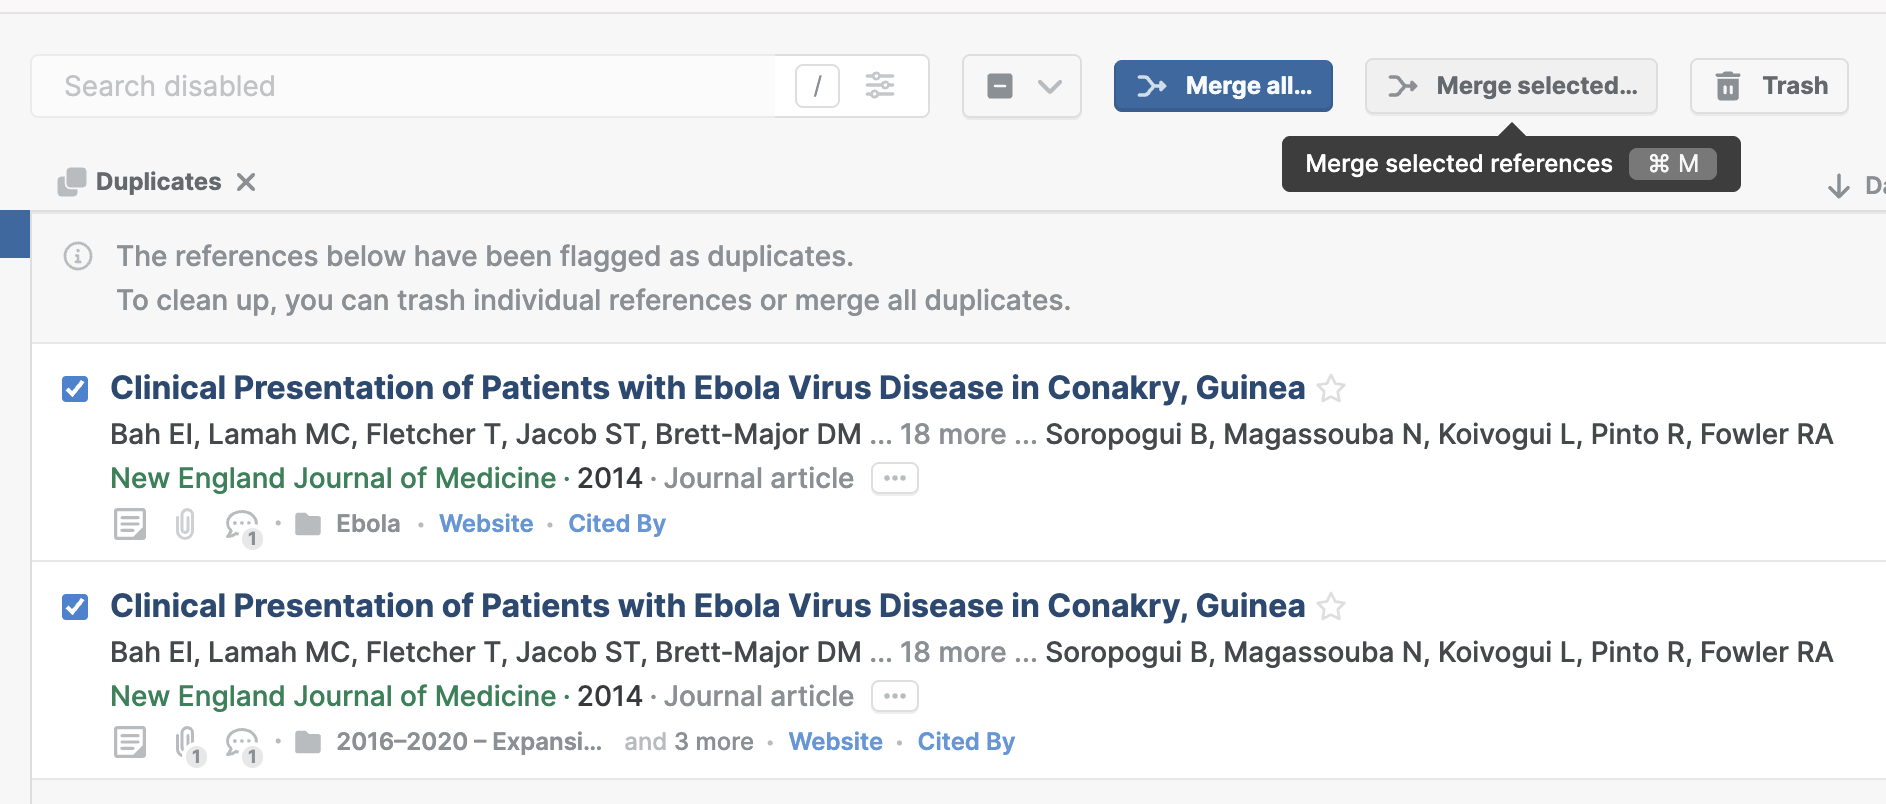This screenshot has width=1886, height=804.
Task: Click the slash shortcut key icon in search
Action: 817,86
